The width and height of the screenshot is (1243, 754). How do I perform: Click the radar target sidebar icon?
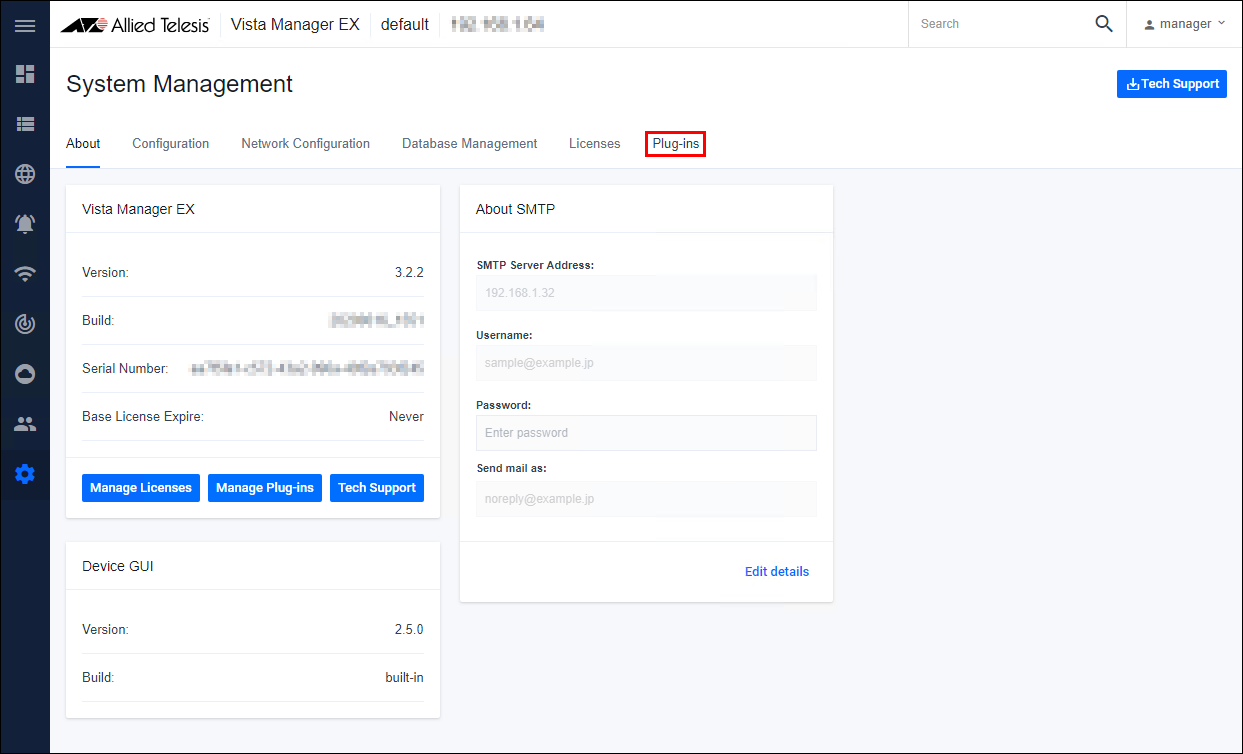coord(25,324)
